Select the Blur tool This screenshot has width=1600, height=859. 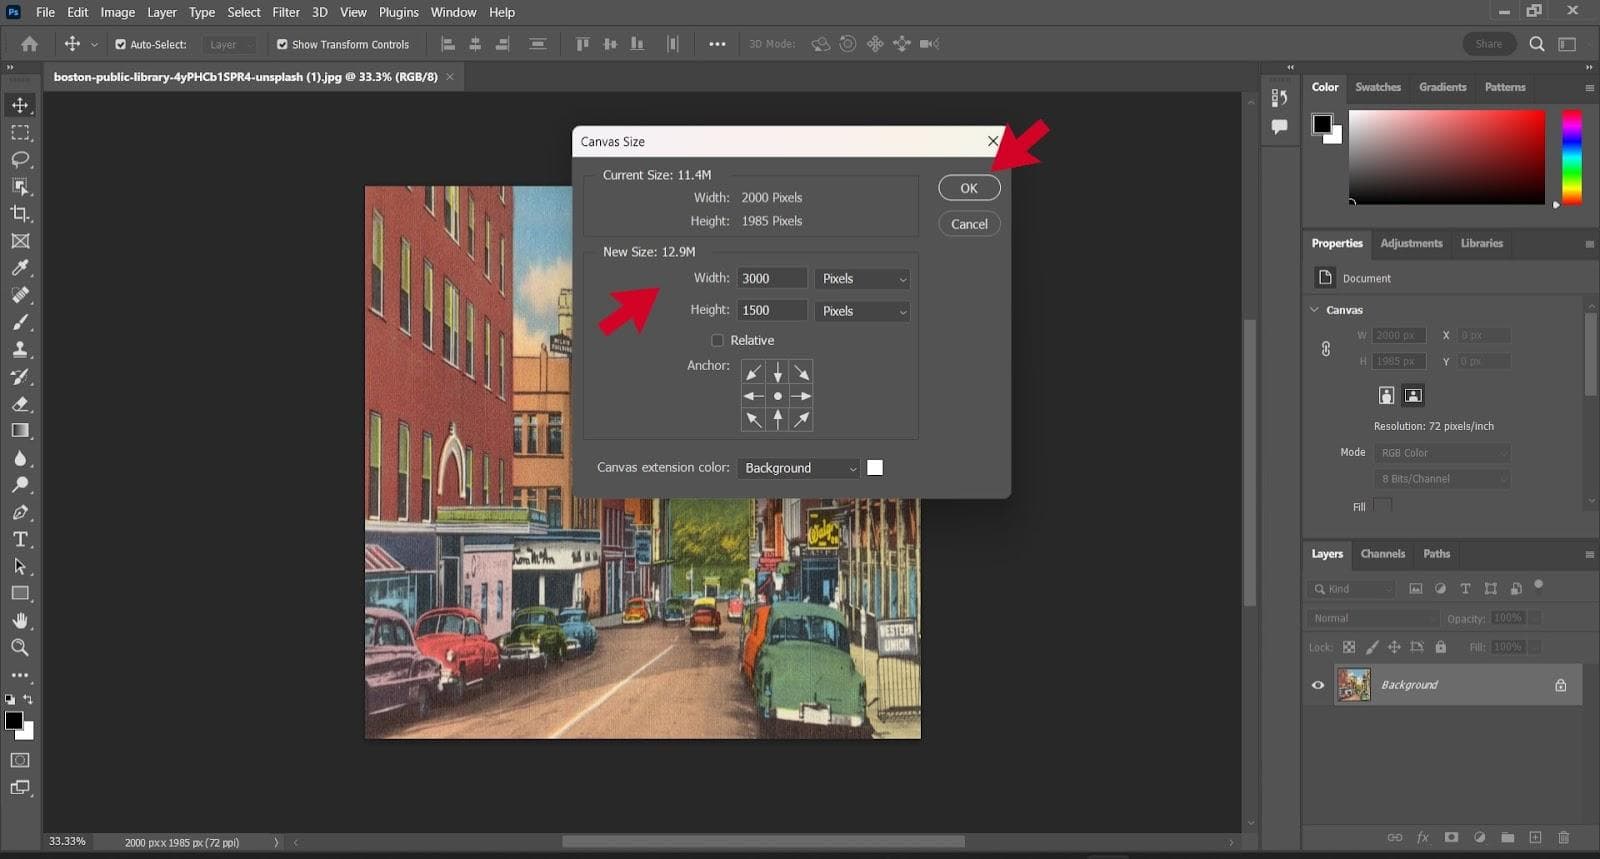(x=20, y=458)
